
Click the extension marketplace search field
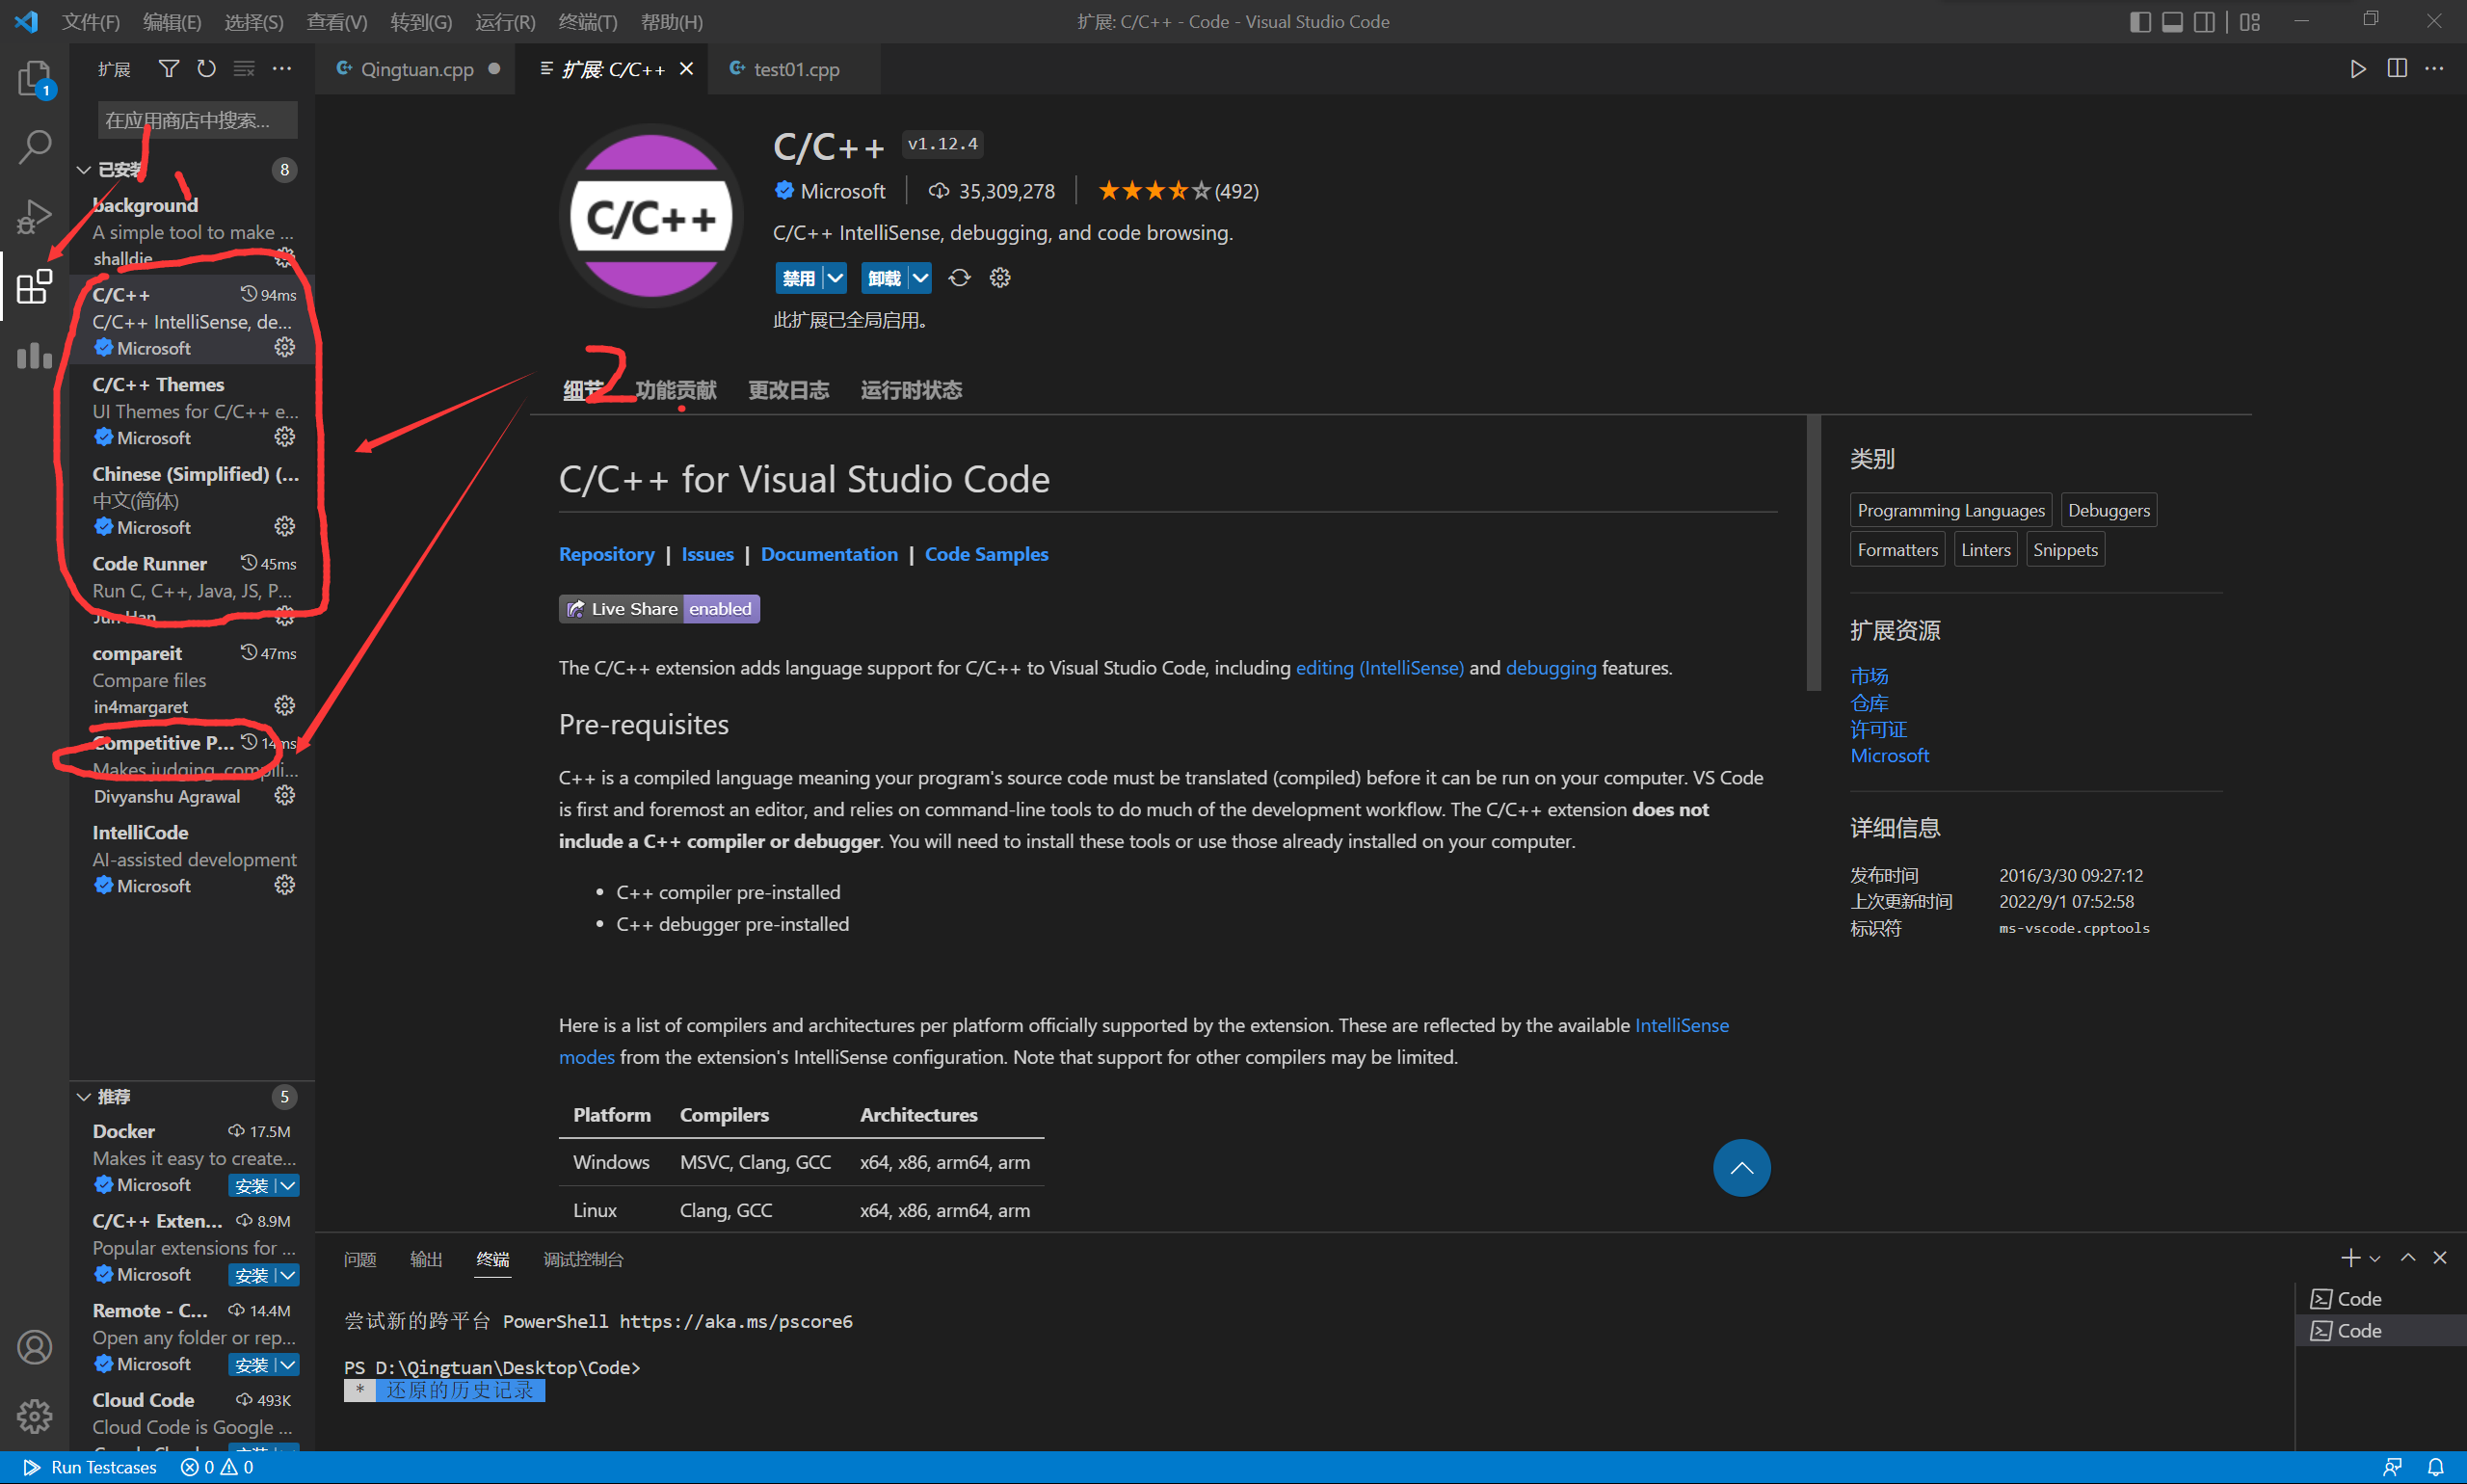point(197,121)
